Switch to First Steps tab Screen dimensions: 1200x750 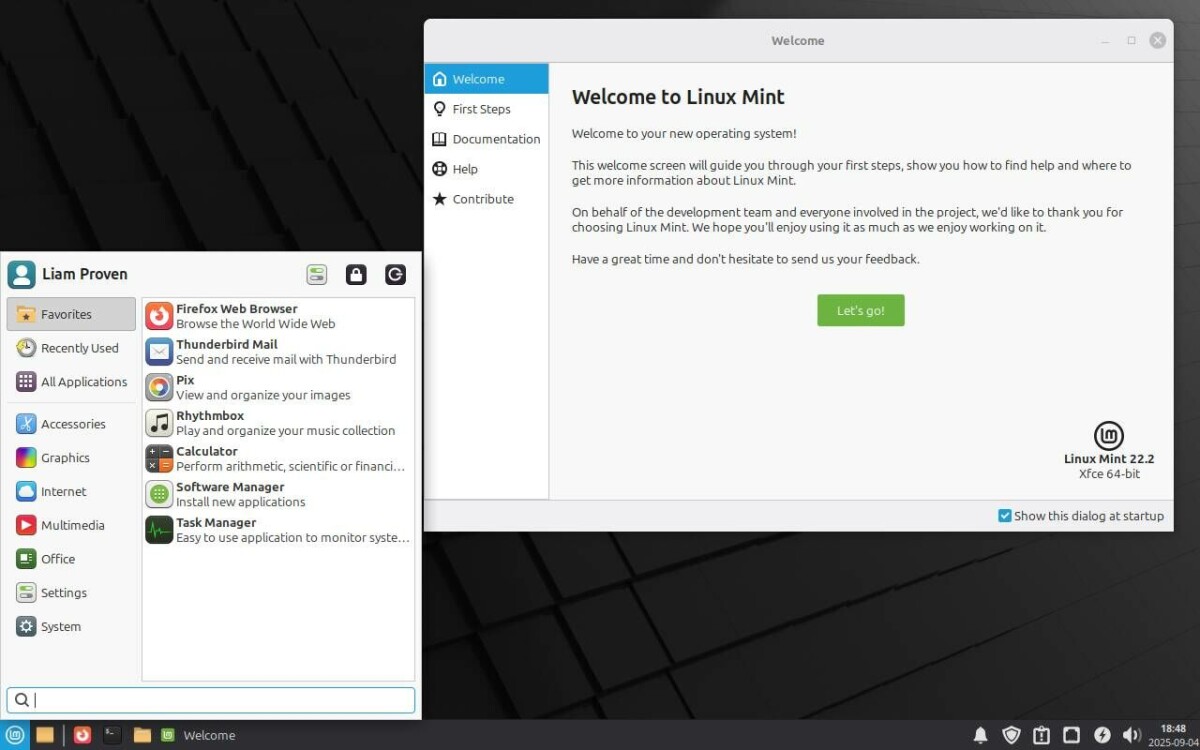(x=486, y=109)
